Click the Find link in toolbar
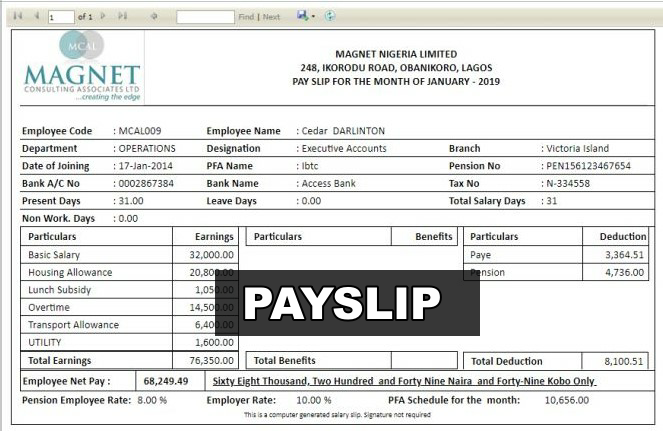 pos(246,17)
